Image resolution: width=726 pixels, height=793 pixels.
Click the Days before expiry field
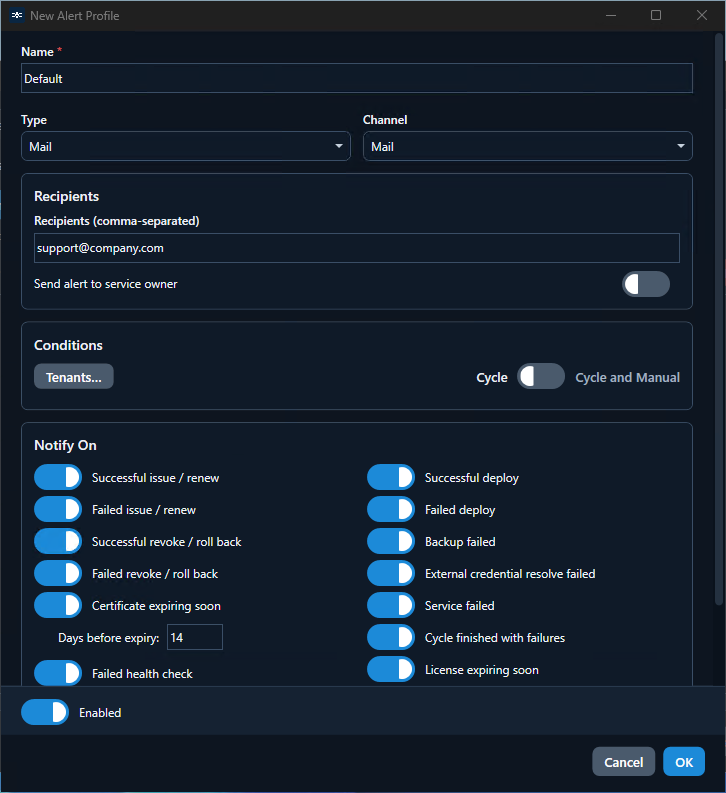(195, 637)
